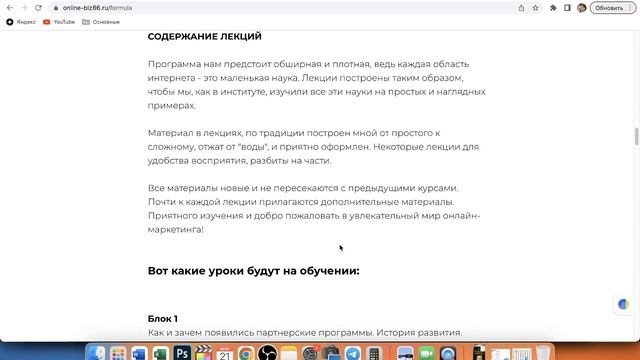Open the extensions puzzle icon
Screen dimensions: 640x360
(x=553, y=8)
